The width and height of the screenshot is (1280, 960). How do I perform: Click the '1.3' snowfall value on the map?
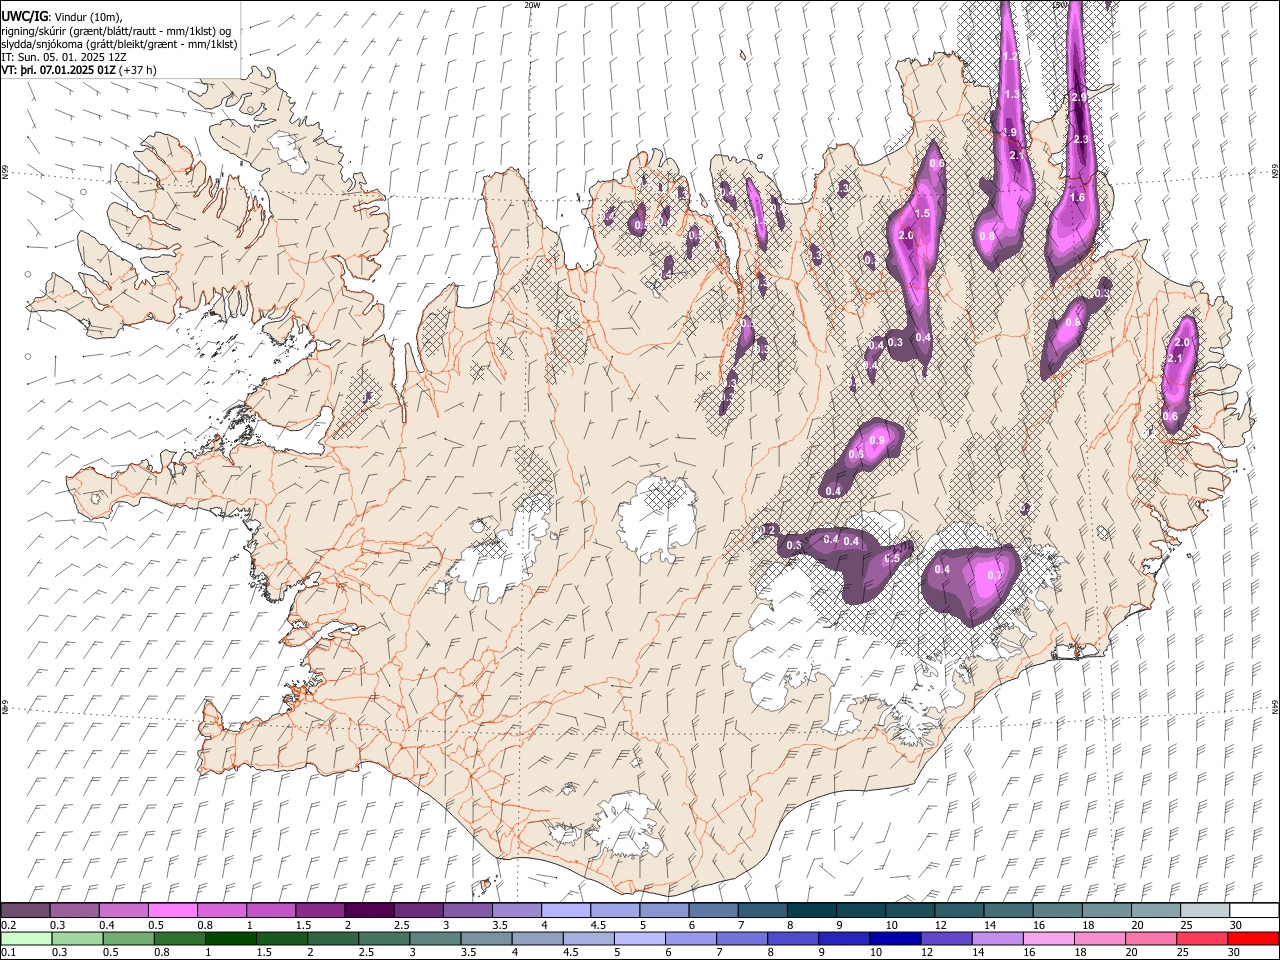pos(1011,95)
